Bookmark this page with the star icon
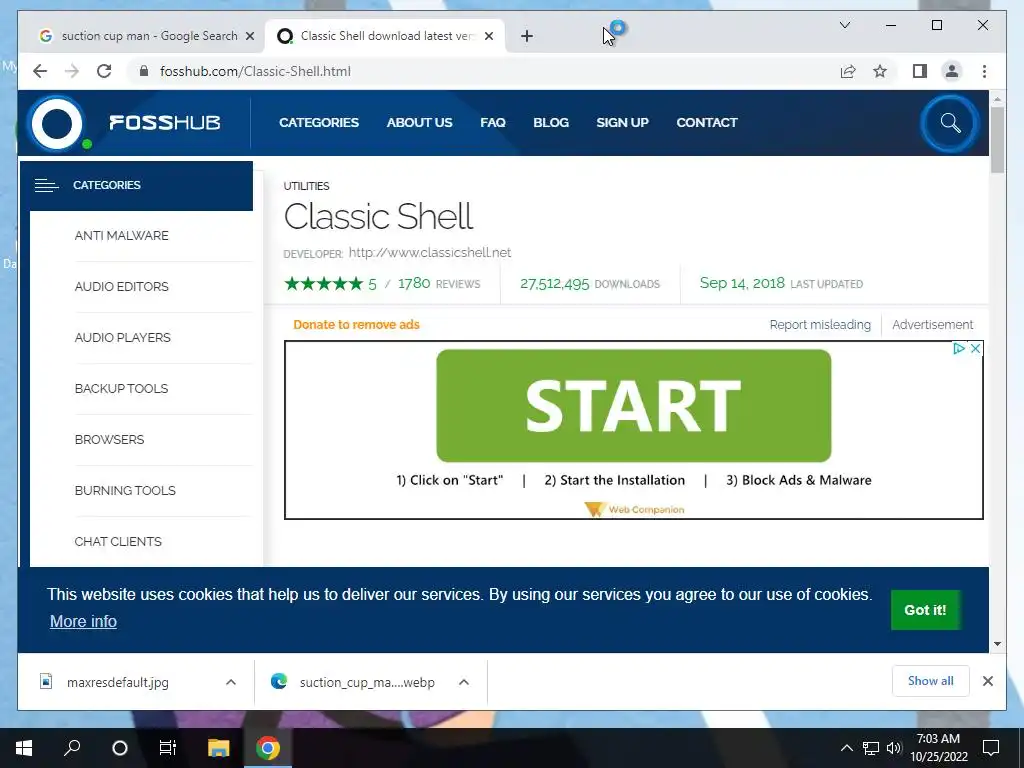1024x768 pixels. pos(880,71)
